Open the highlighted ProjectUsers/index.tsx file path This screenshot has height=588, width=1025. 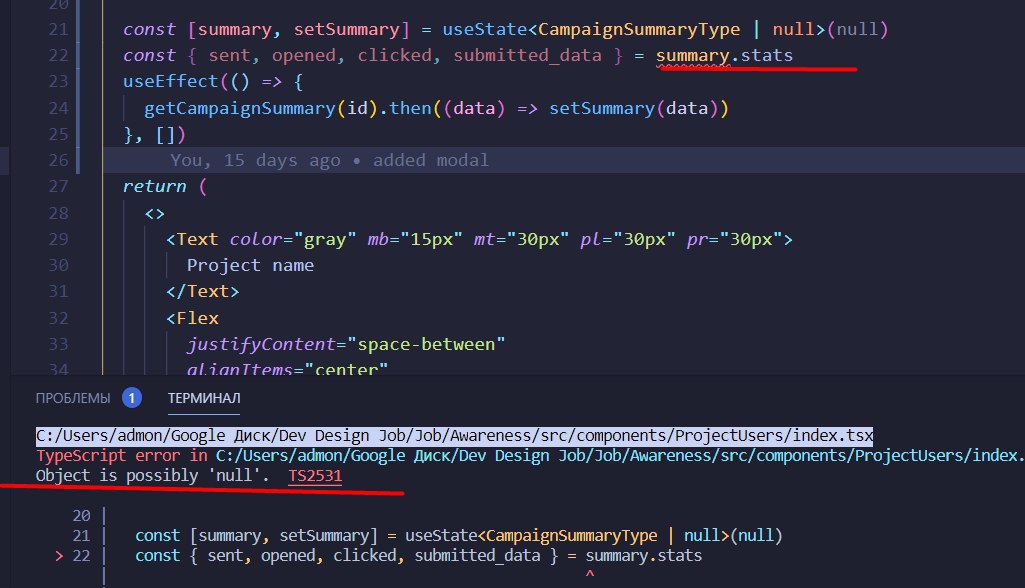(454, 436)
